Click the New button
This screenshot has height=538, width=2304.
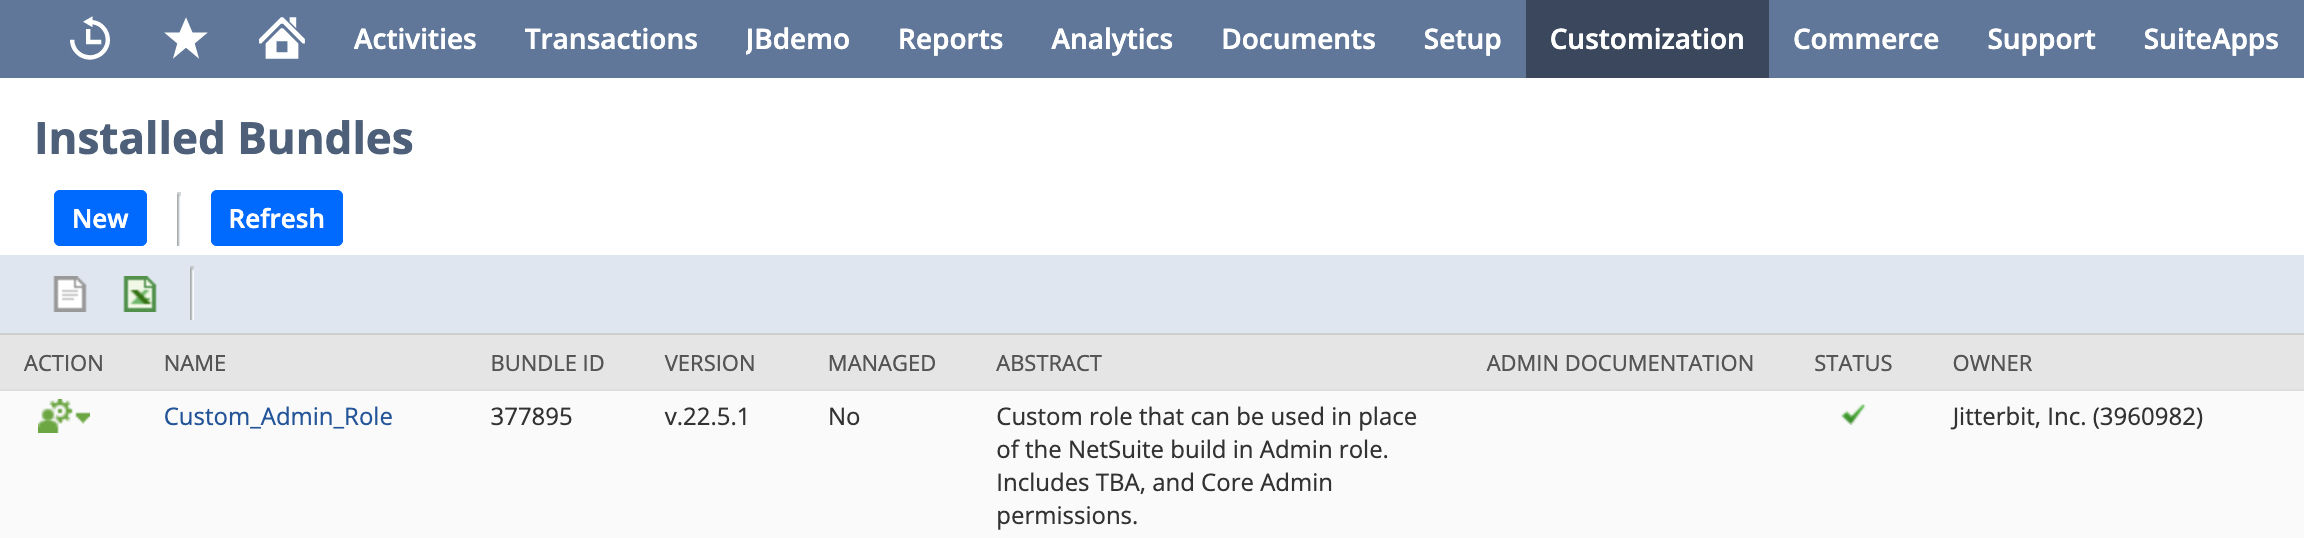pos(100,218)
